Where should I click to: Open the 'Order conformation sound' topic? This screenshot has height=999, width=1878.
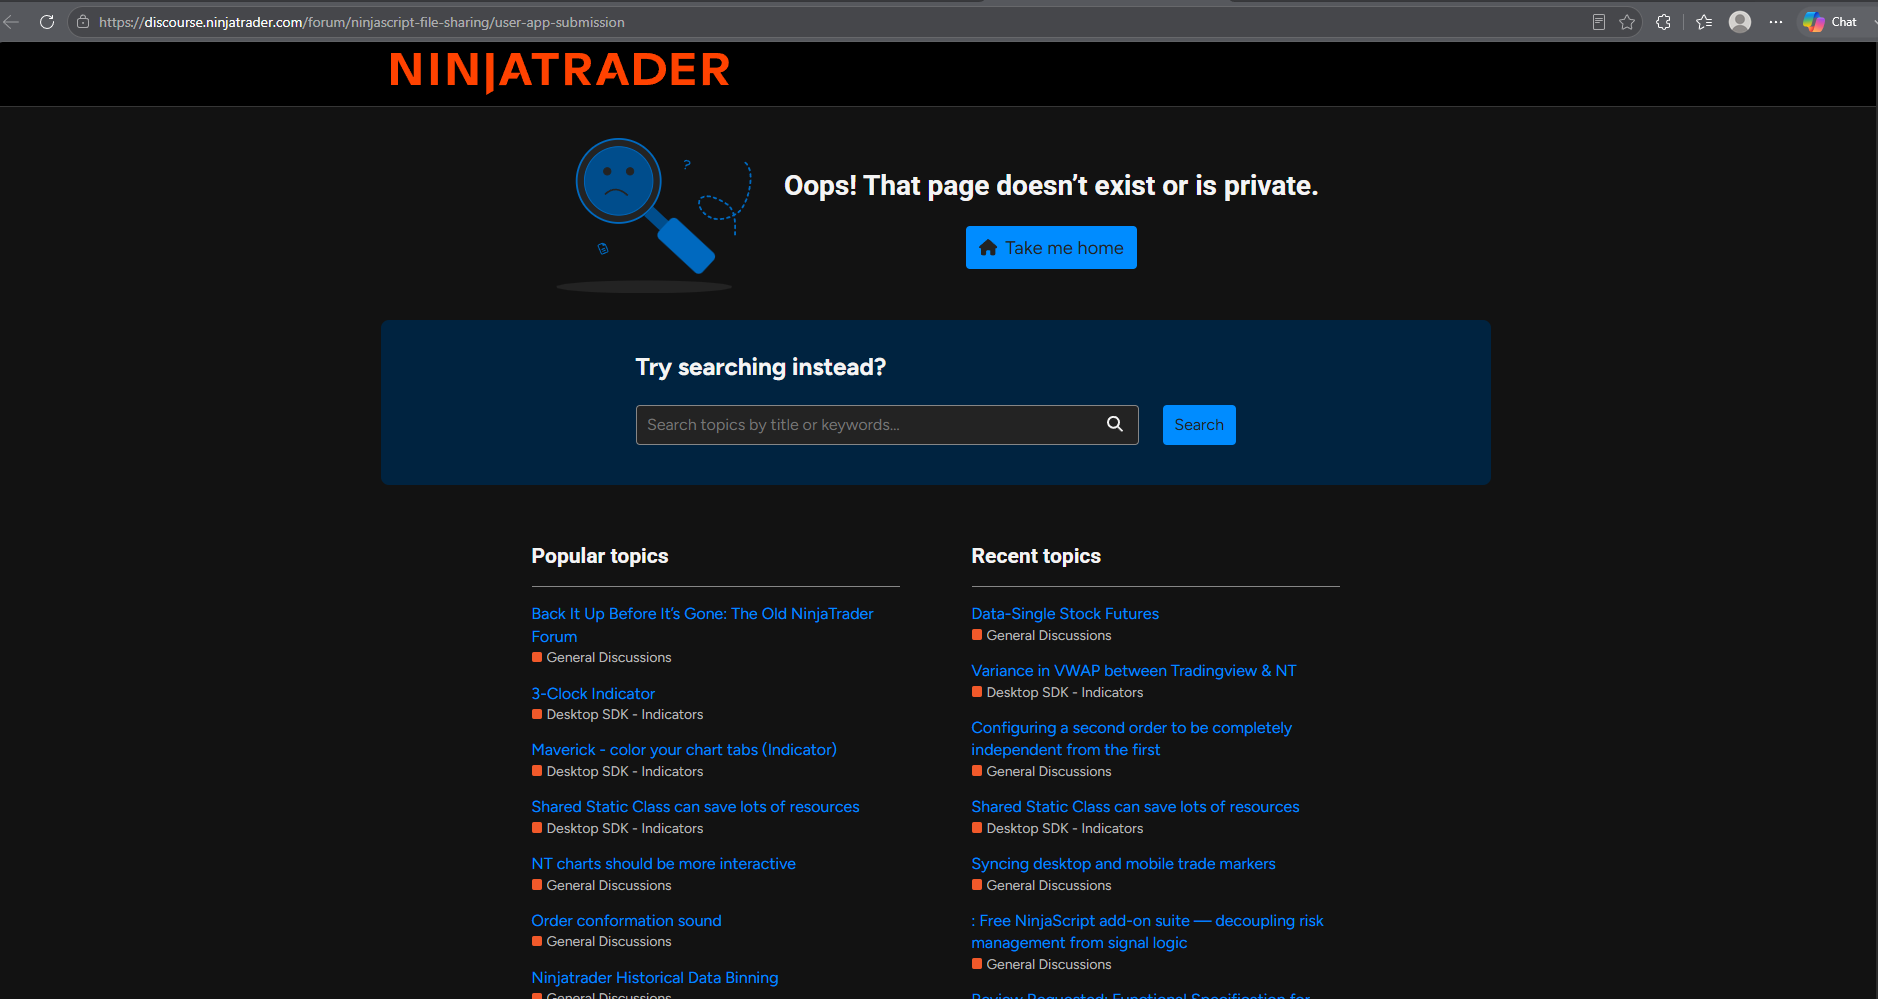click(626, 921)
